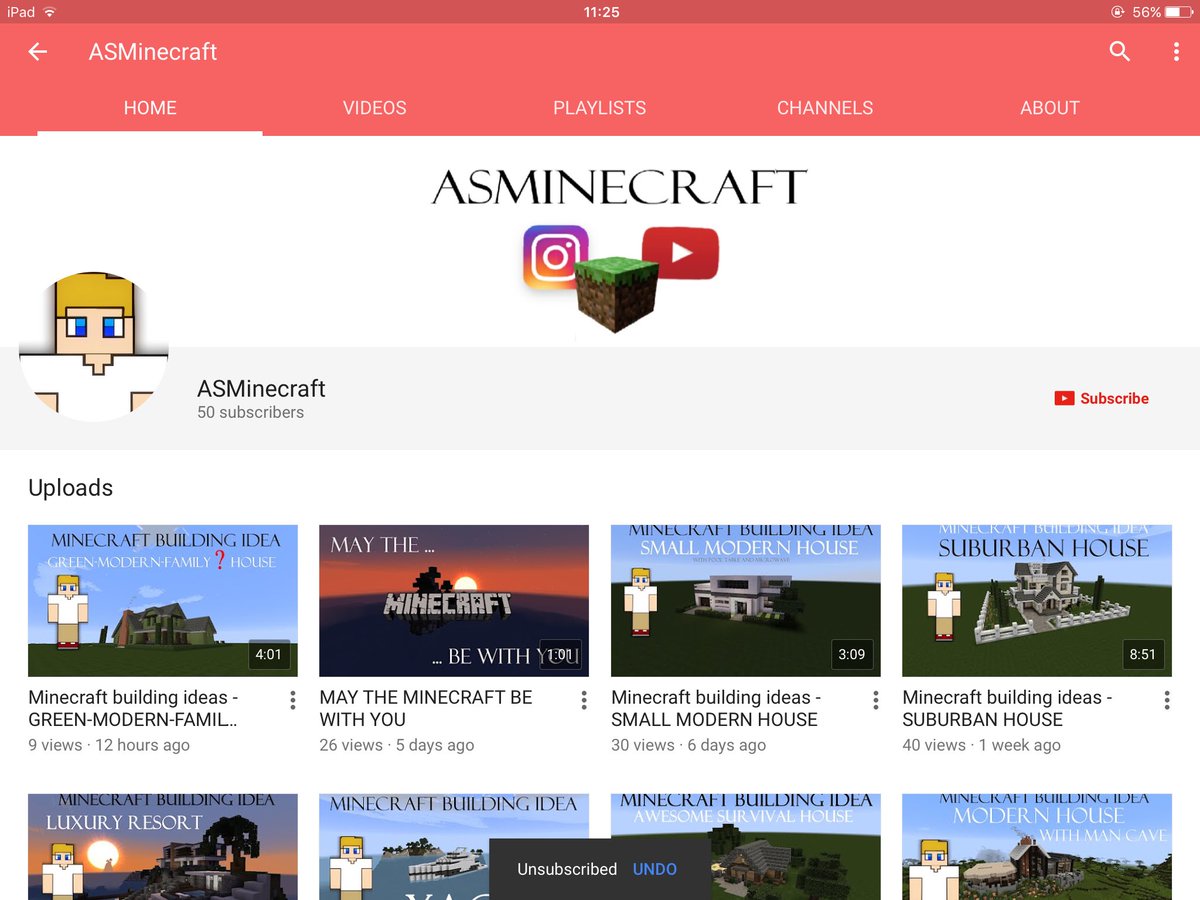The height and width of the screenshot is (900, 1200).
Task: Tap the '9 views · 12 hours ago' text
Action: [109, 745]
